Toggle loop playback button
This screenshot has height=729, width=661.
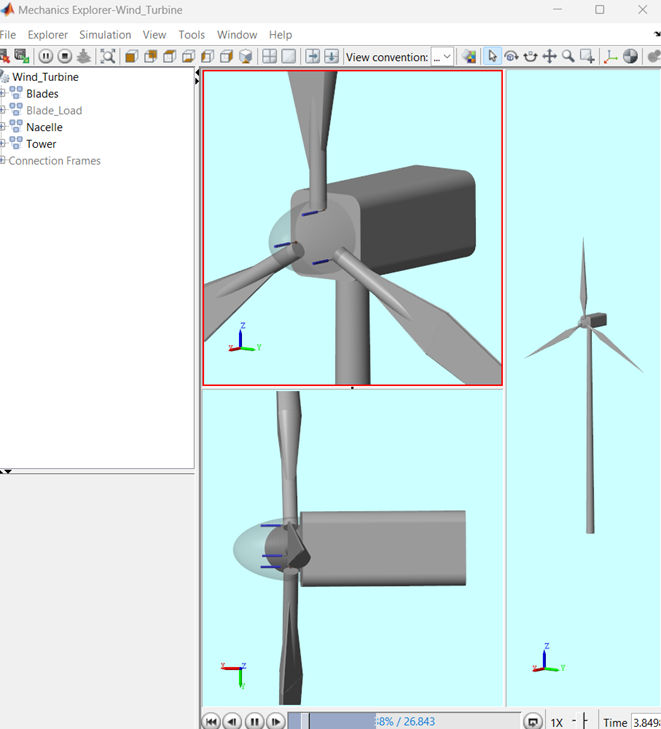(x=533, y=722)
